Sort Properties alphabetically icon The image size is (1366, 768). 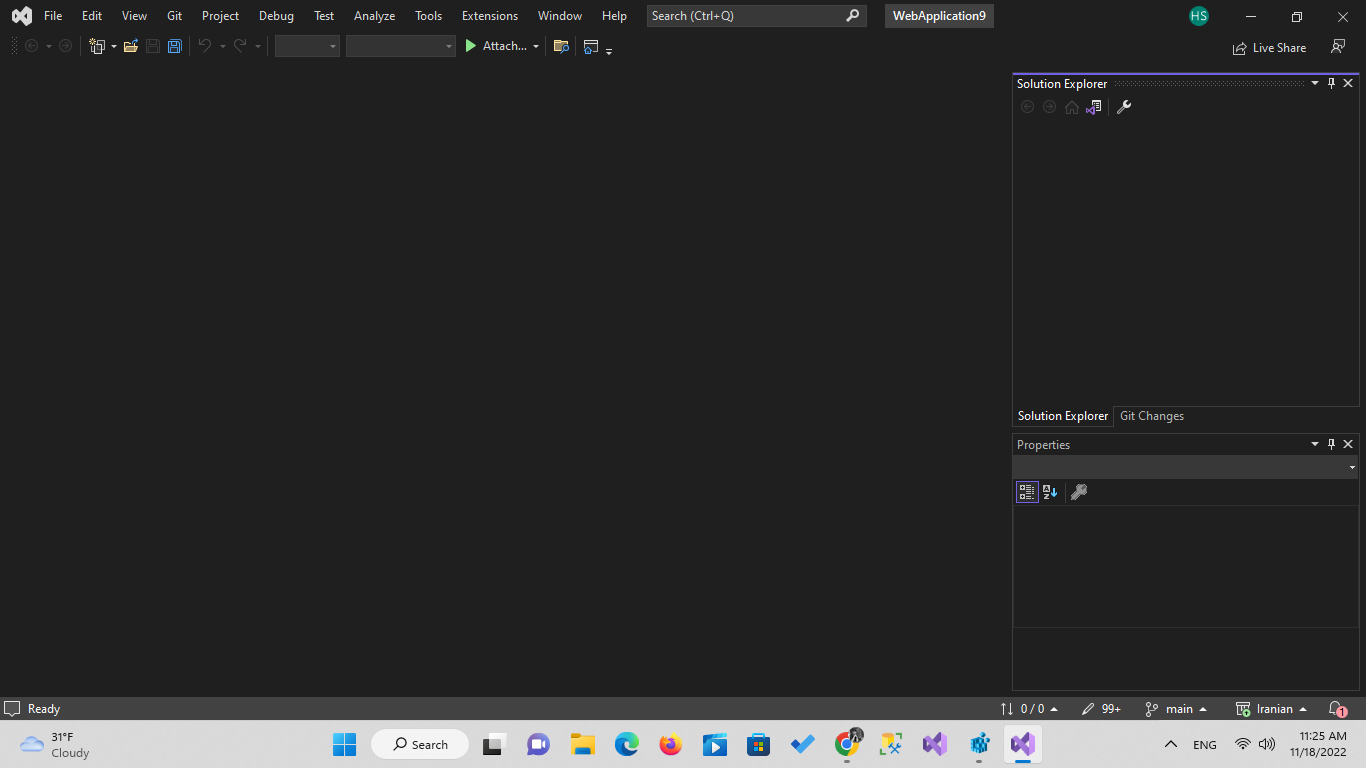(x=1050, y=492)
